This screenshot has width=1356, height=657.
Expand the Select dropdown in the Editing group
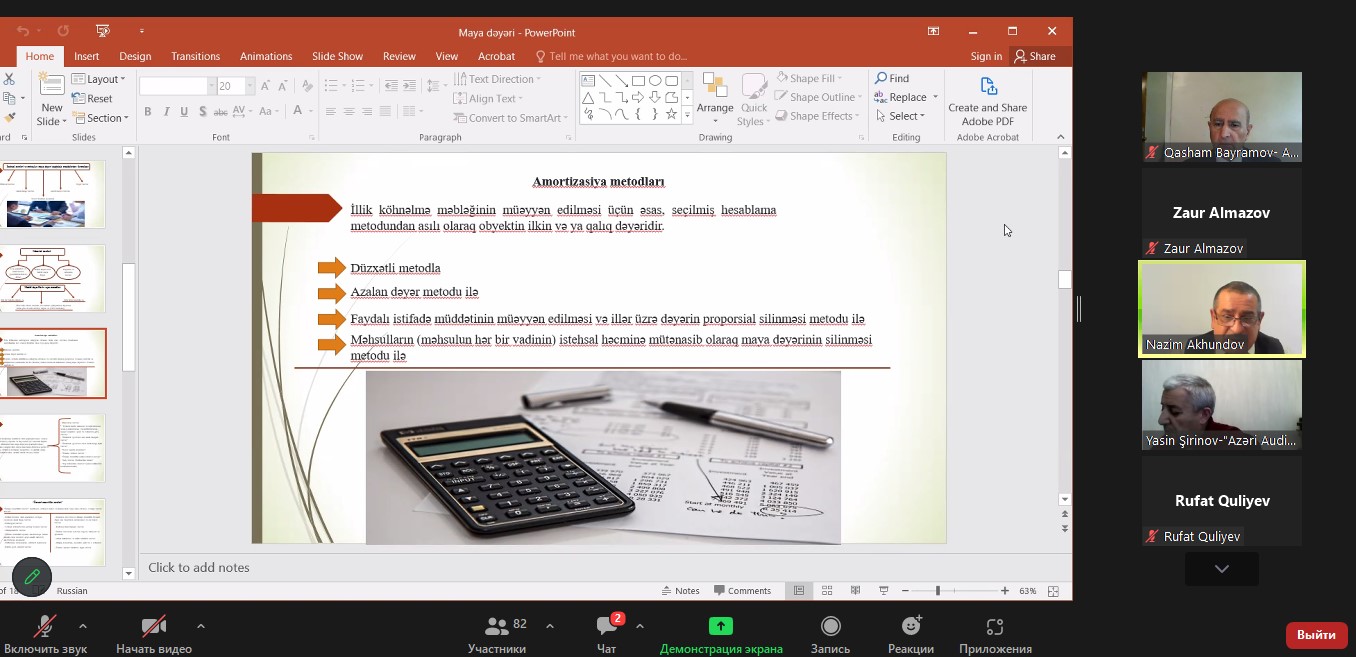pos(906,116)
